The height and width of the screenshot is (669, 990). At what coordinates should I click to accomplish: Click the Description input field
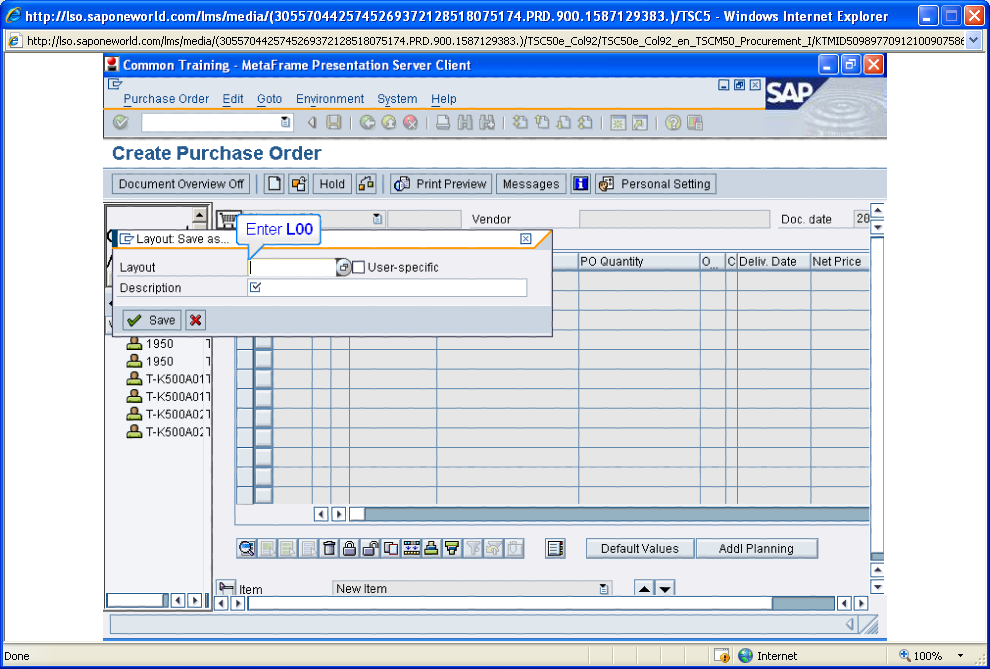(x=387, y=288)
